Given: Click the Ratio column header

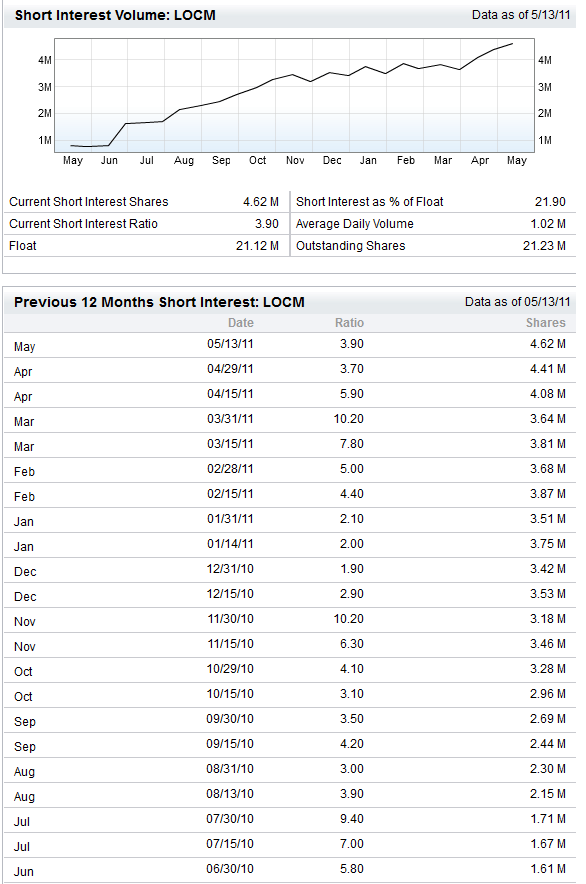Looking at the screenshot, I should [349, 322].
